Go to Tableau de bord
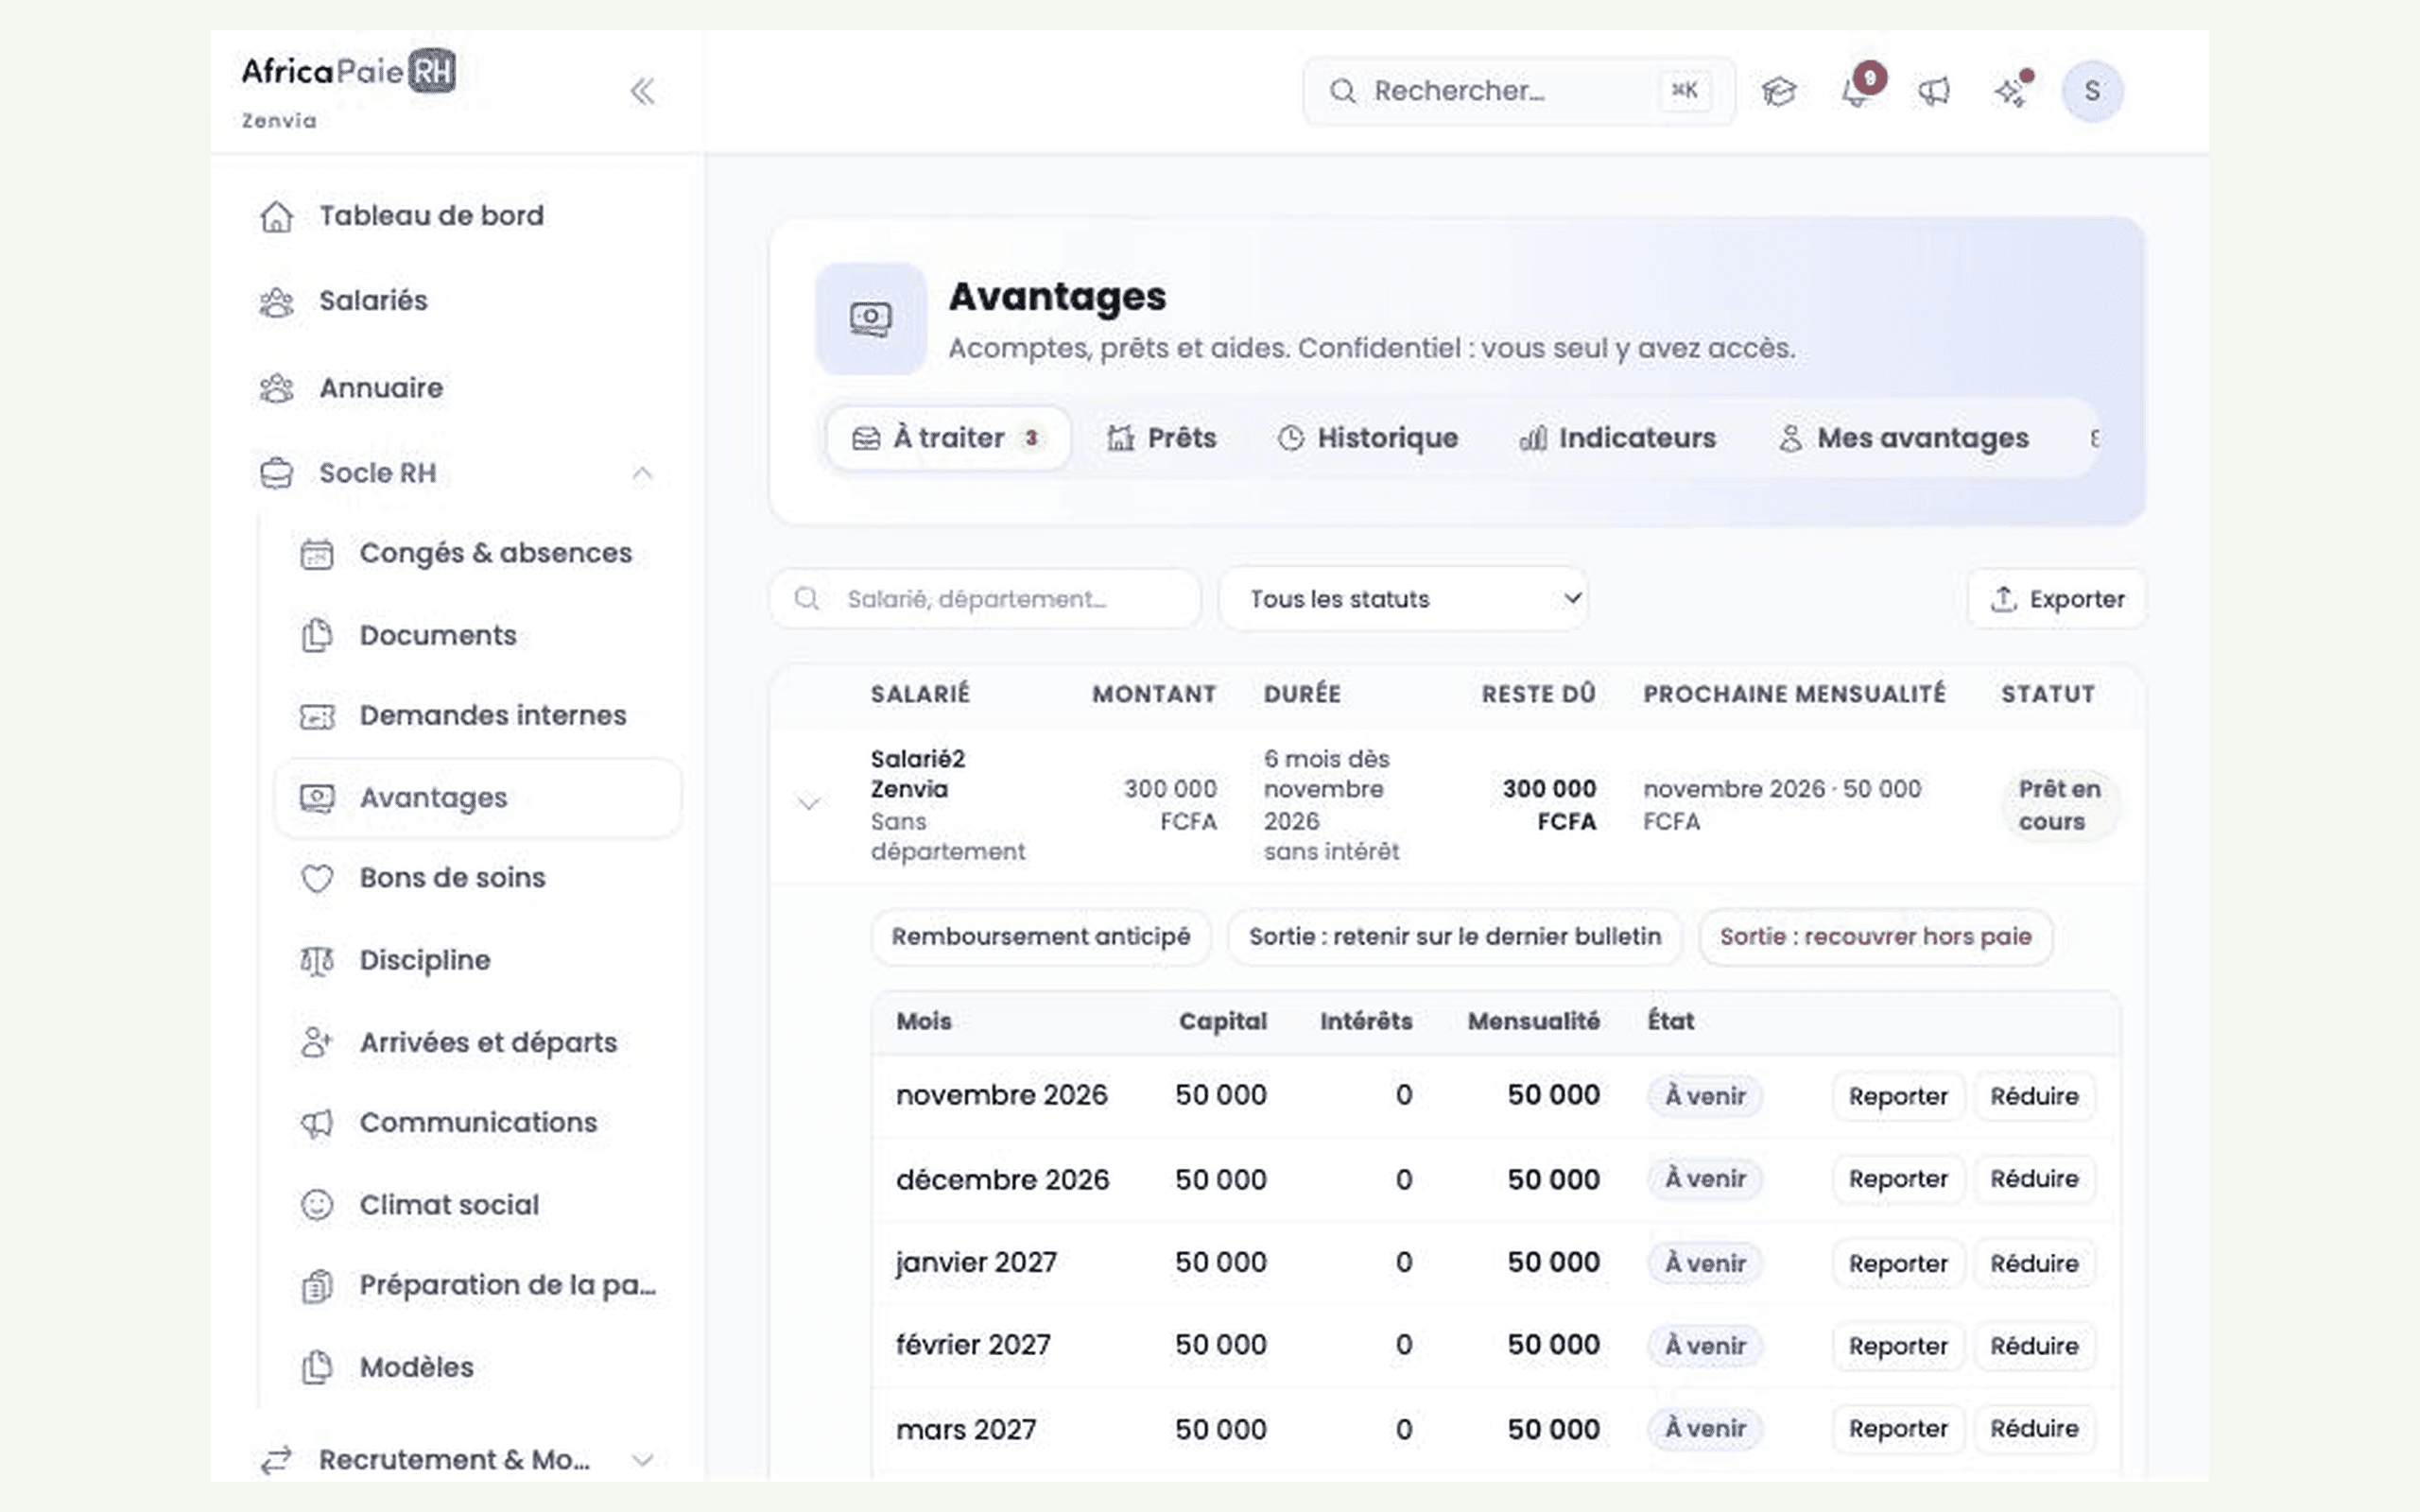Viewport: 2420px width, 1512px height. tap(401, 216)
